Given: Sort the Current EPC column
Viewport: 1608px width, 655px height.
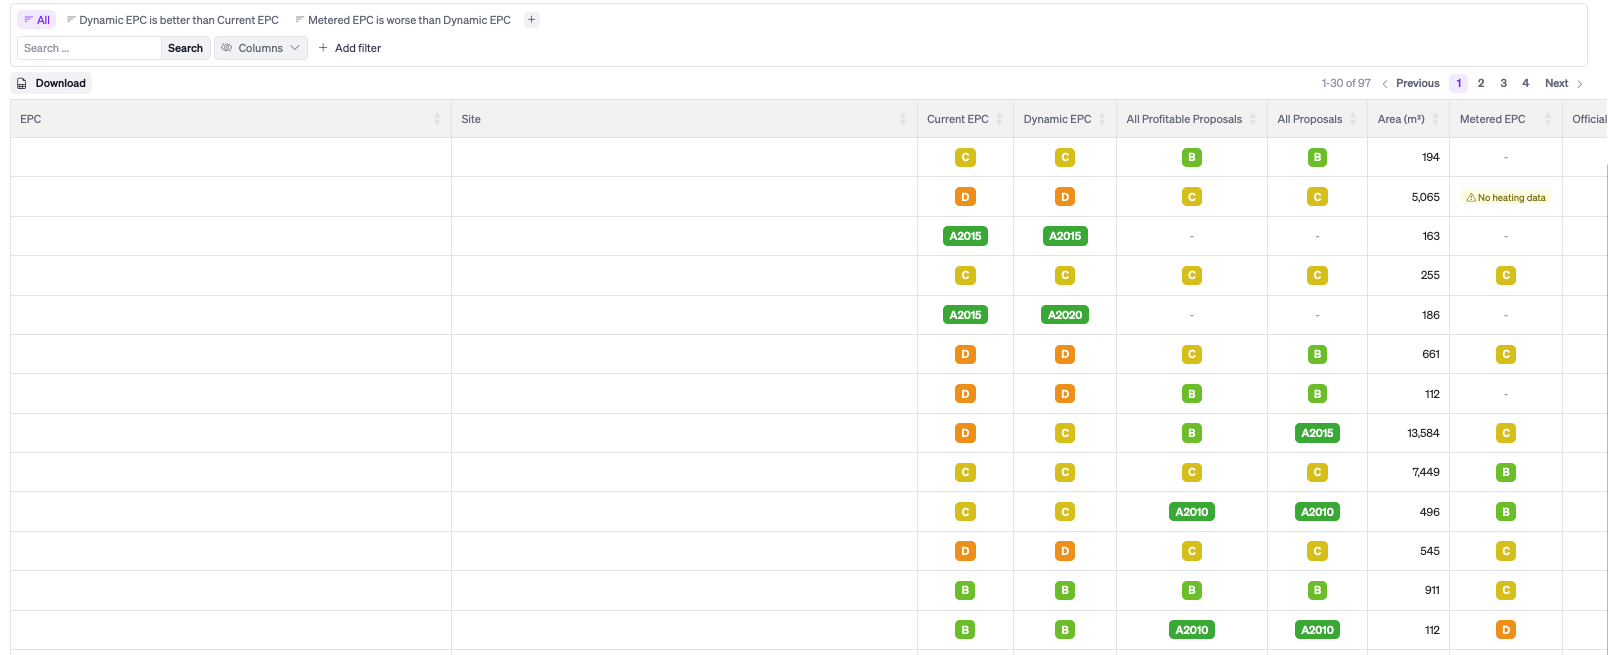Looking at the screenshot, I should pos(999,119).
